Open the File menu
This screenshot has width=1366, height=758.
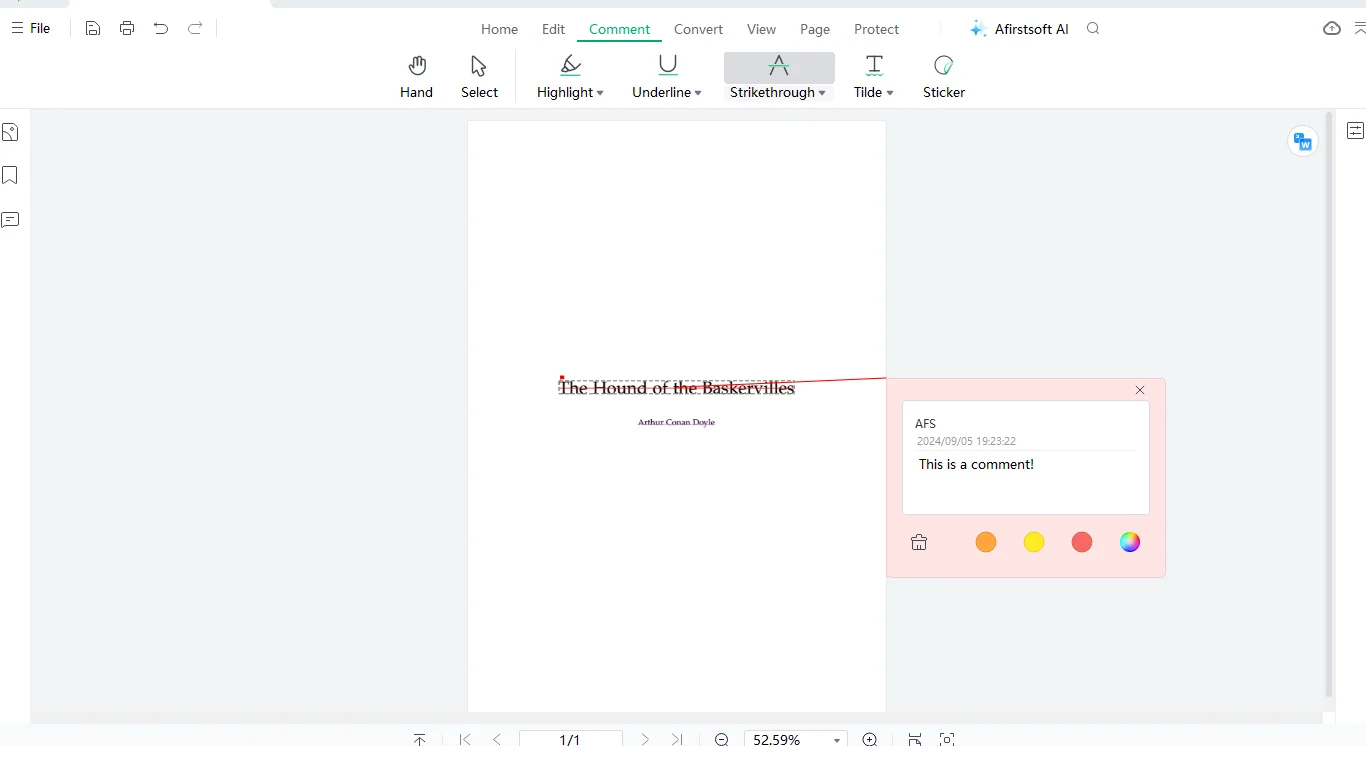tap(31, 28)
